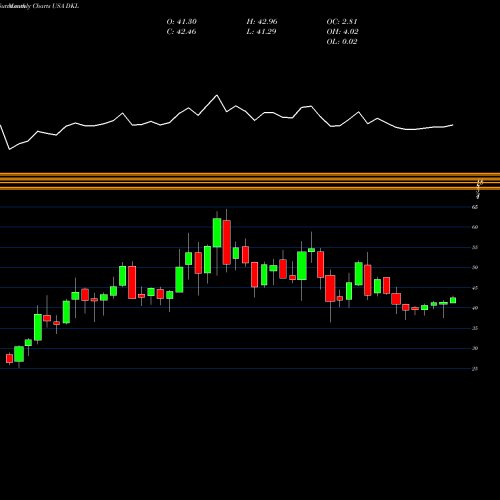
Task: Click the price axis label 65
Action: tap(475, 207)
